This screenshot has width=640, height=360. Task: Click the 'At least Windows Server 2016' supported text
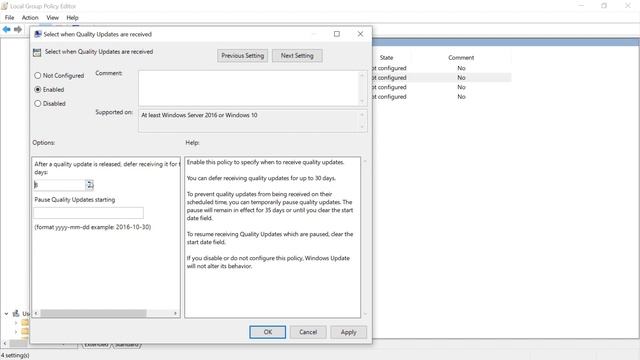pyautogui.click(x=199, y=115)
